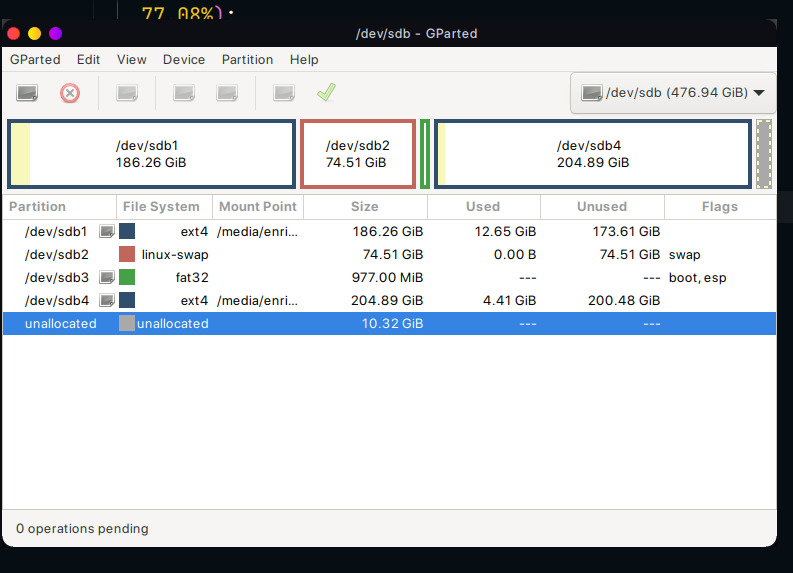
Task: Click the 12.65 GiB used value
Action: (x=505, y=232)
